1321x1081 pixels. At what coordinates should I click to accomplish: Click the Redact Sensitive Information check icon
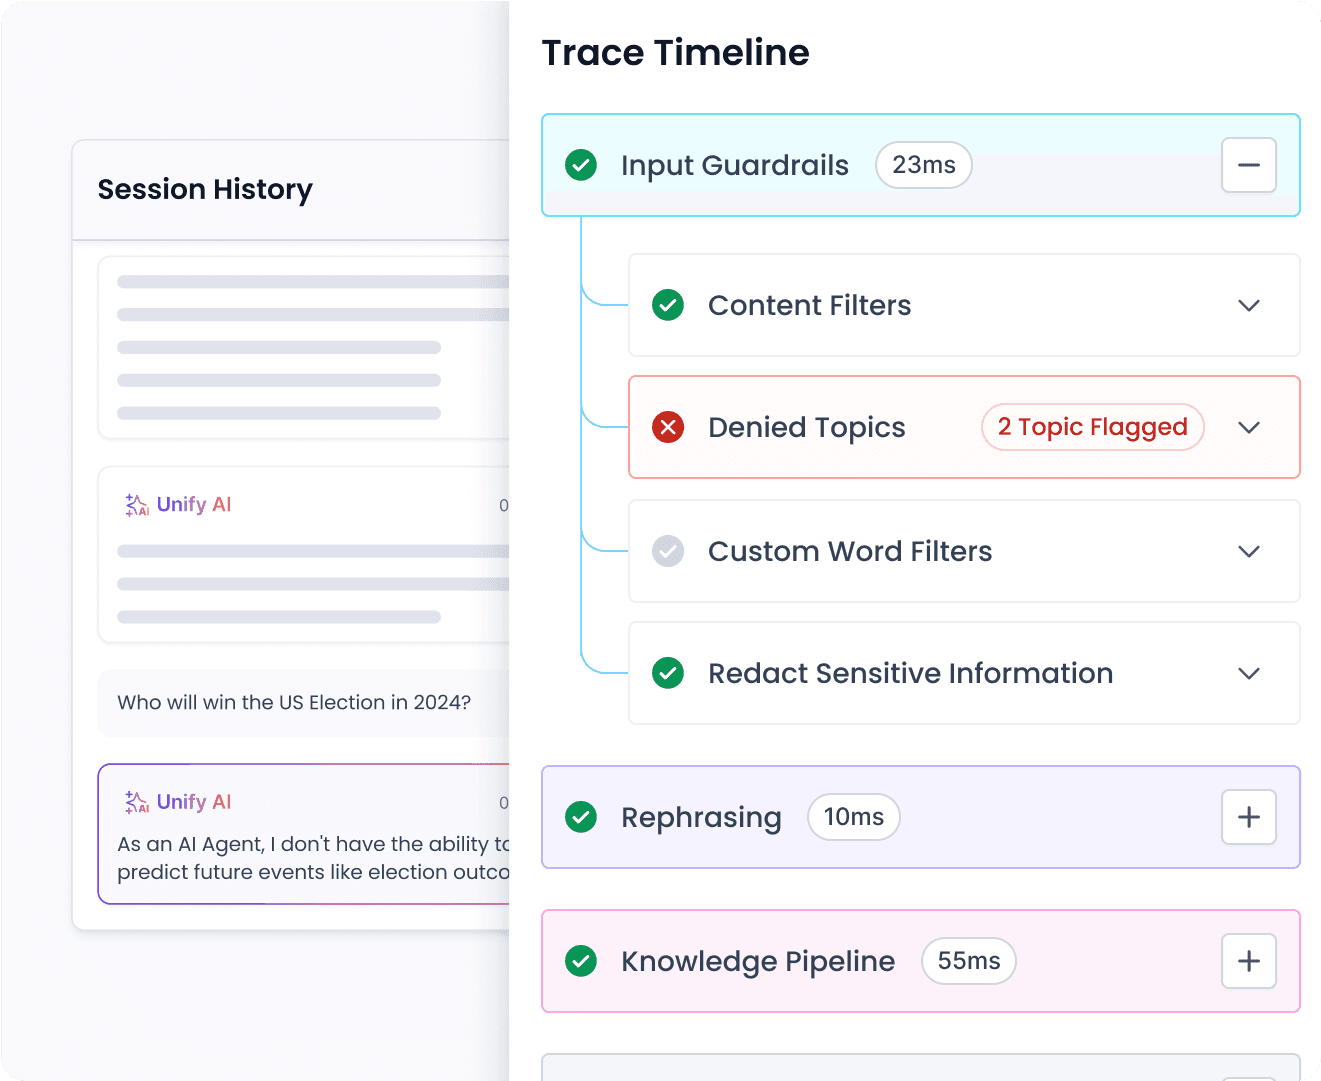pyautogui.click(x=668, y=673)
